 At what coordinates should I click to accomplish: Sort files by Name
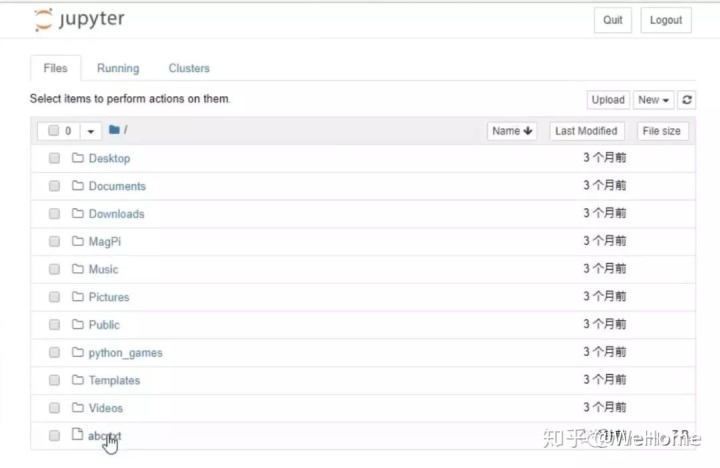coord(512,131)
